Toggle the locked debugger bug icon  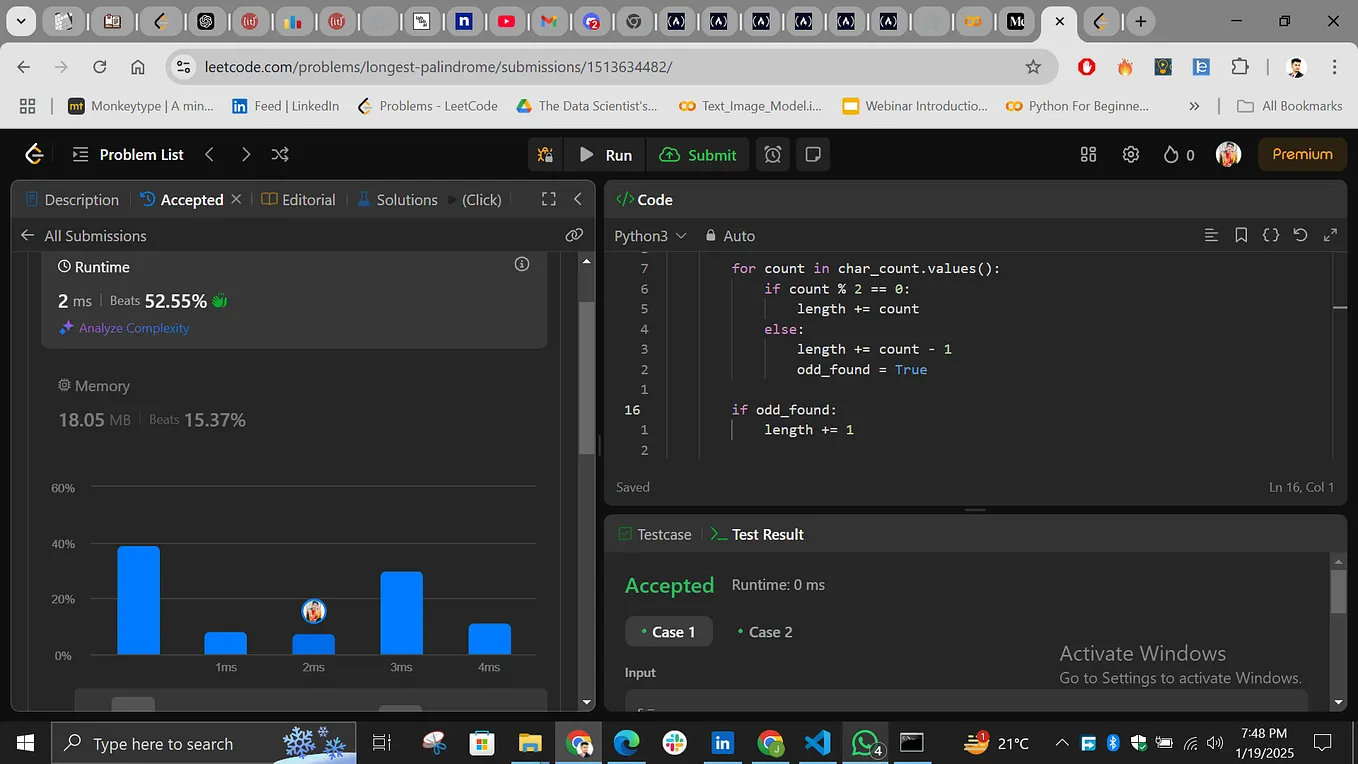pos(545,154)
